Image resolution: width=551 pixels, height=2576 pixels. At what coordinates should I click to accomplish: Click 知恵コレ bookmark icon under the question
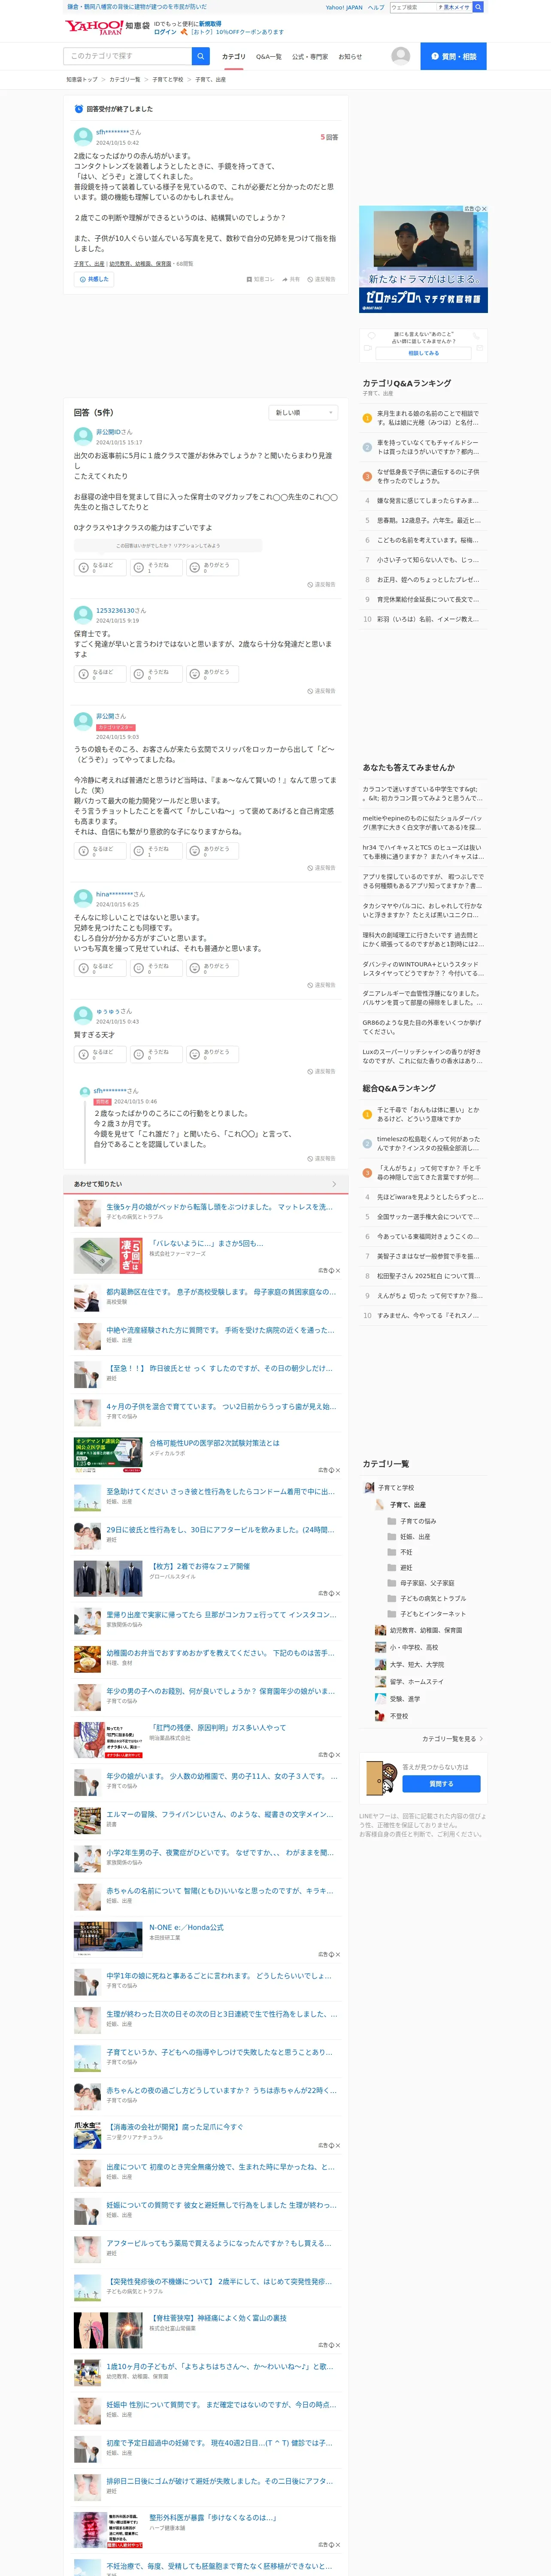point(260,279)
